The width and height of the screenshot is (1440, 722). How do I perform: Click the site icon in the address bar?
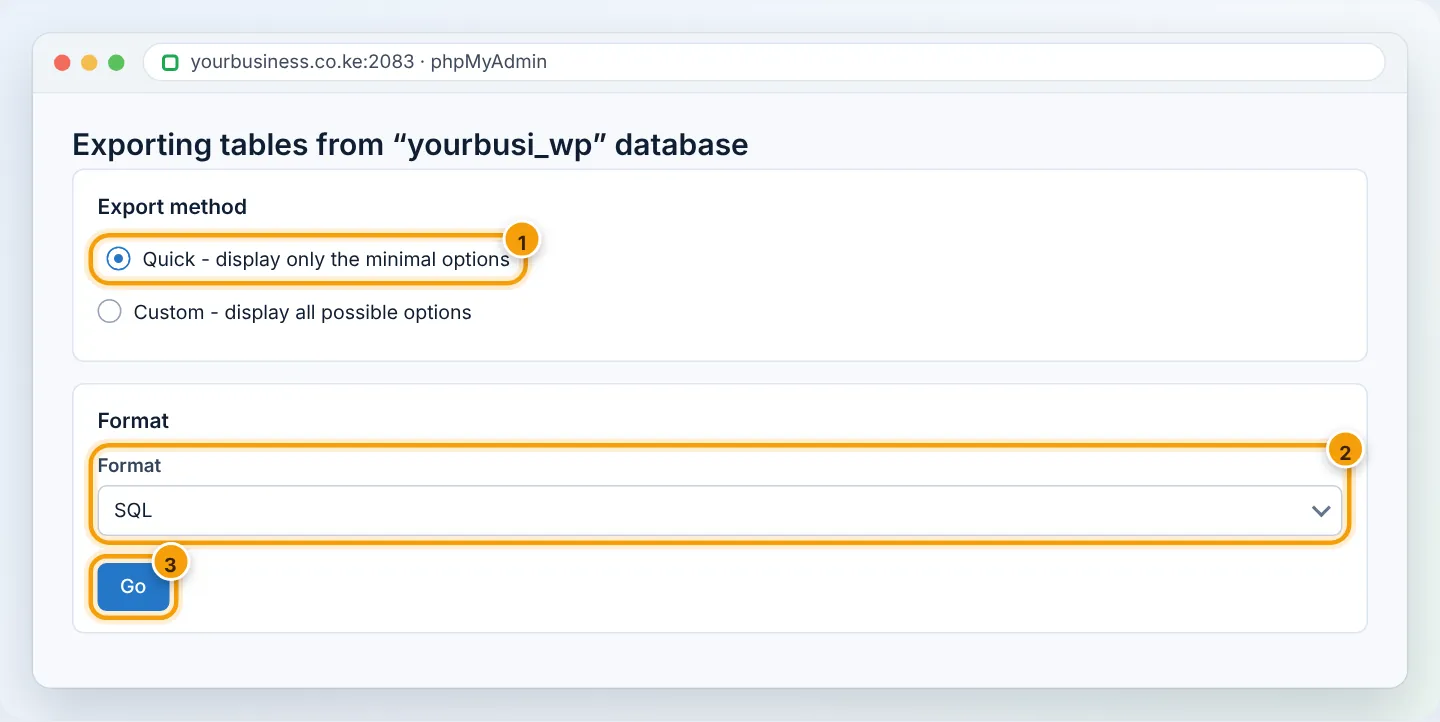point(170,62)
